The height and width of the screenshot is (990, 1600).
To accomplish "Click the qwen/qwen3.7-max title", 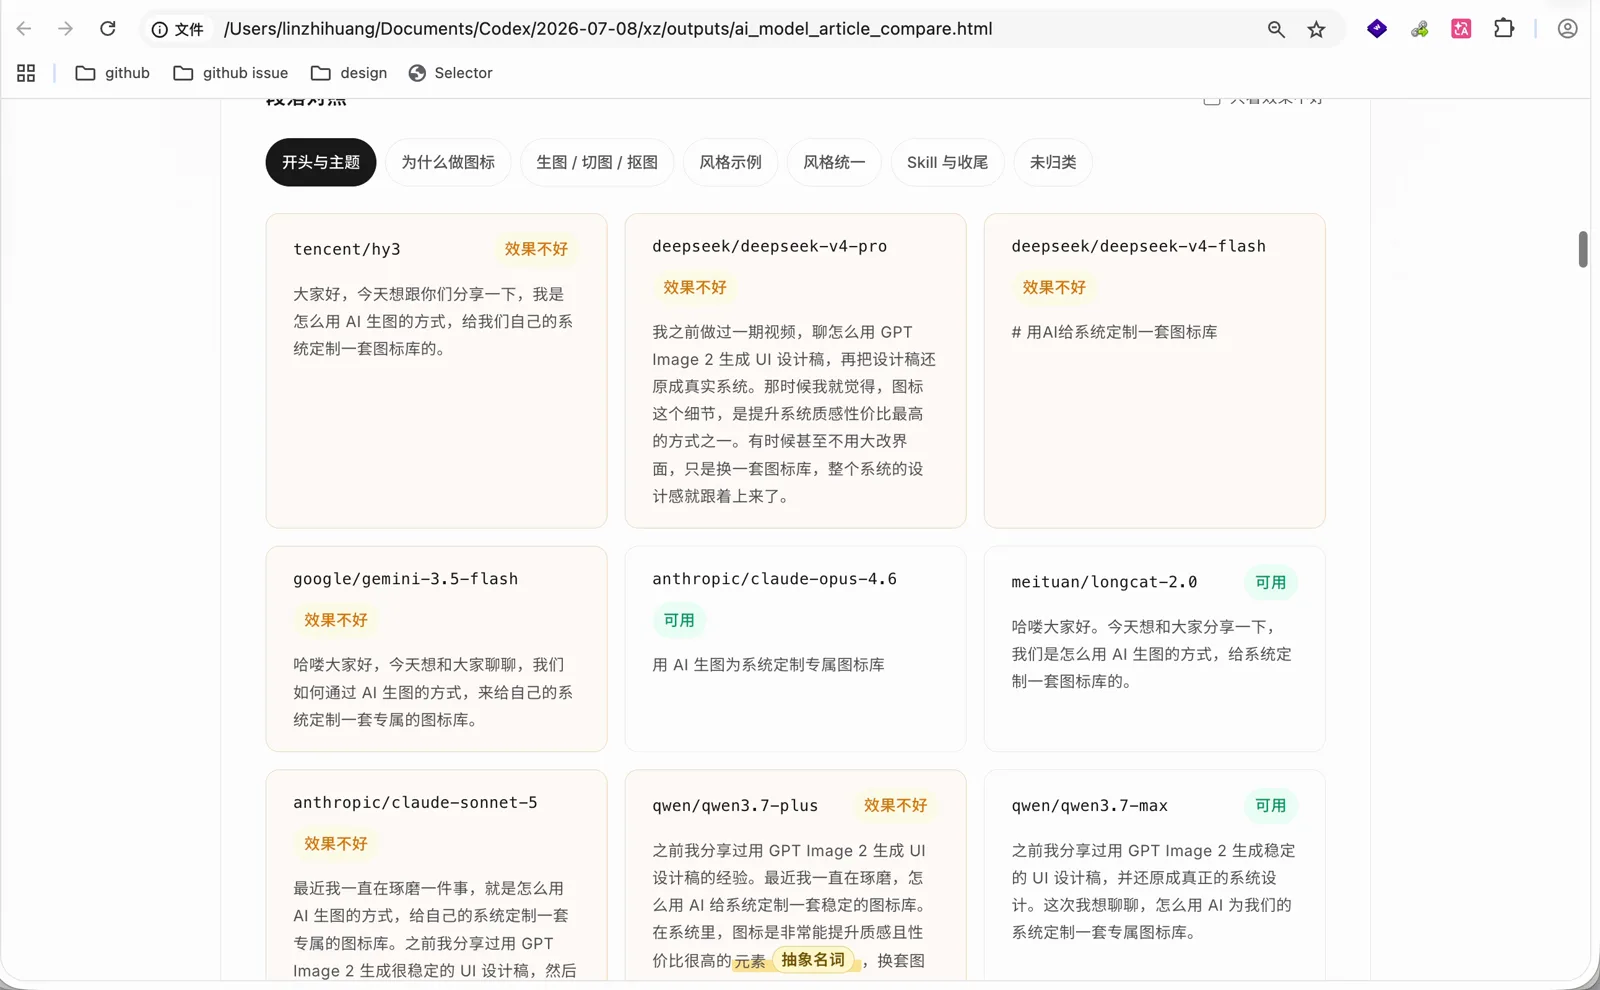I will click(x=1090, y=805).
